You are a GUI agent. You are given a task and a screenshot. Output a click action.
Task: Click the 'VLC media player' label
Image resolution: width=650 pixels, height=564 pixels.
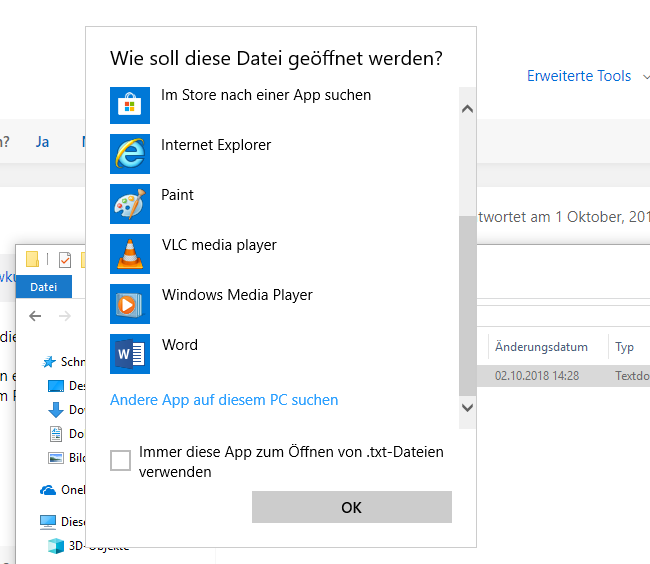pos(219,245)
